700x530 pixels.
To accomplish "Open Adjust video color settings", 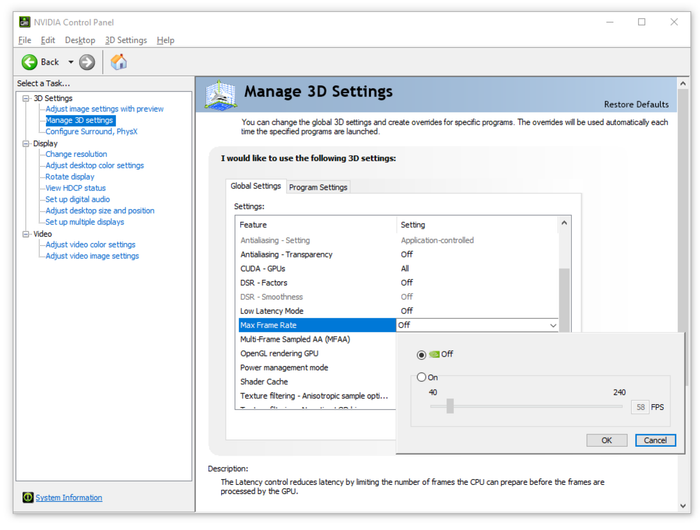I will coord(90,245).
